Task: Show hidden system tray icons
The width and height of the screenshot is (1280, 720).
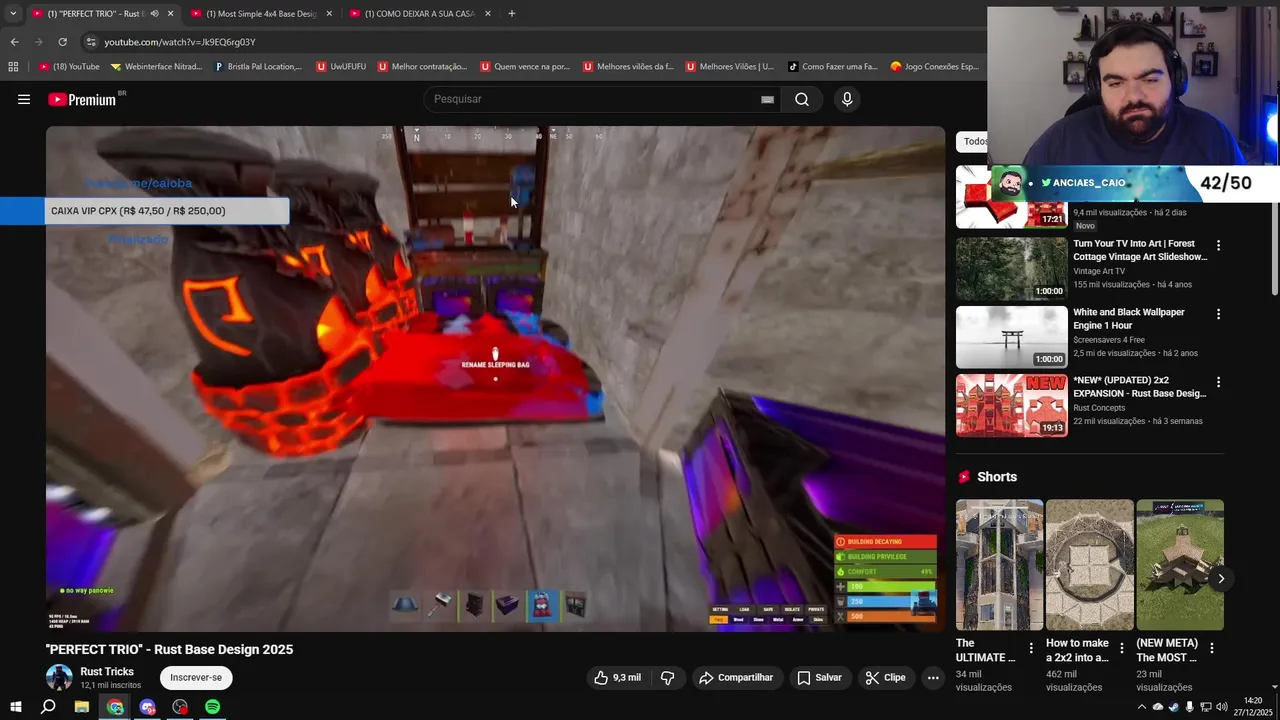Action: pyautogui.click(x=1141, y=707)
